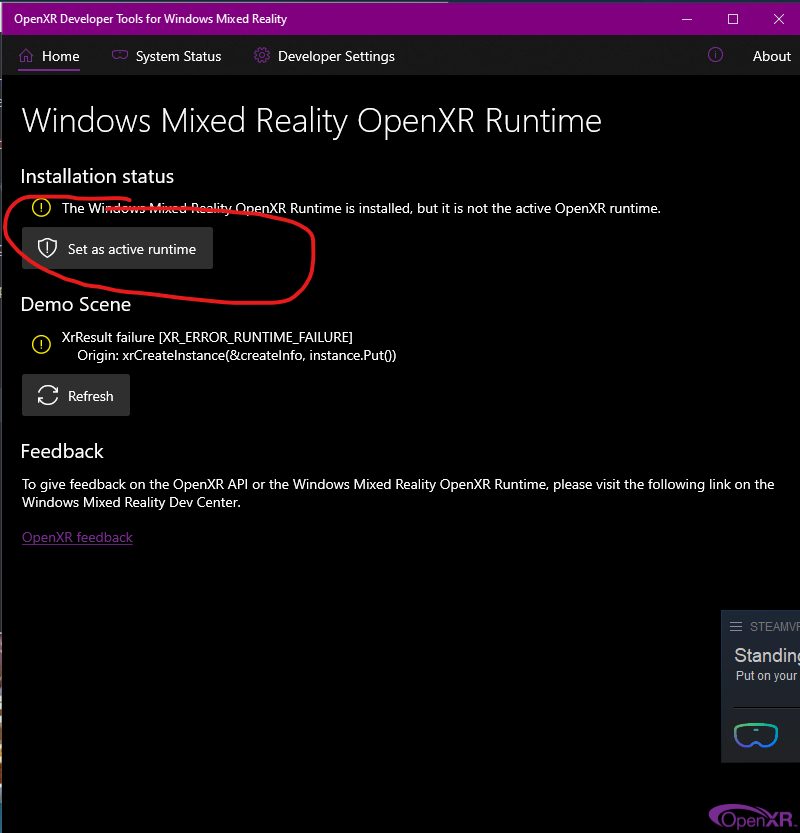The height and width of the screenshot is (833, 800).
Task: Click the Installation status warning icon
Action: [x=41, y=208]
